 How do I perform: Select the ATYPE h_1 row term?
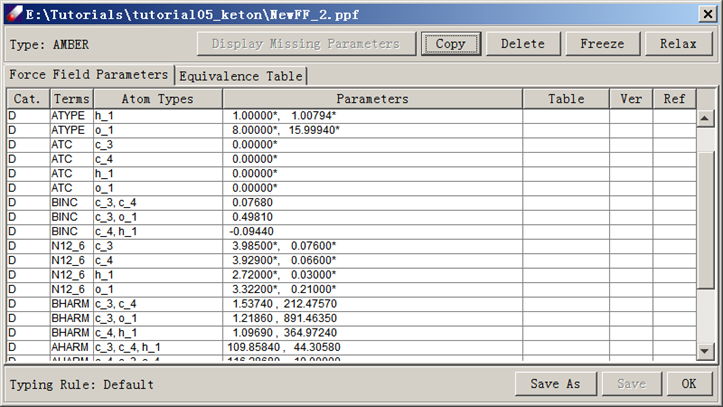point(71,116)
